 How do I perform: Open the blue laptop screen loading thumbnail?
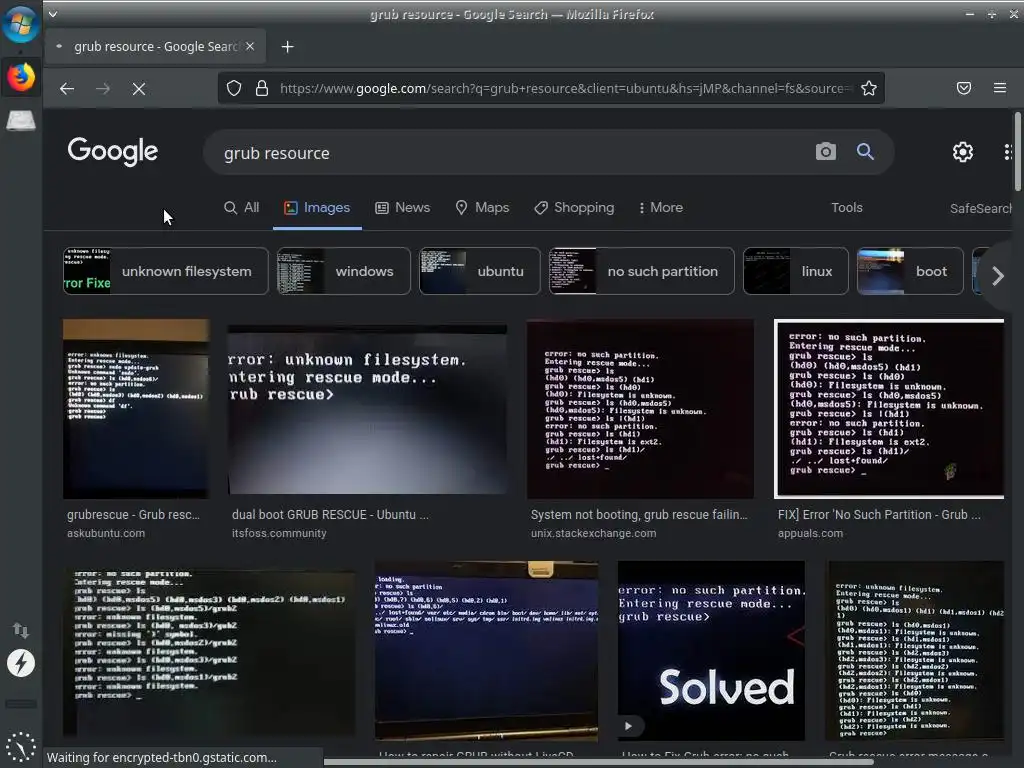click(487, 651)
